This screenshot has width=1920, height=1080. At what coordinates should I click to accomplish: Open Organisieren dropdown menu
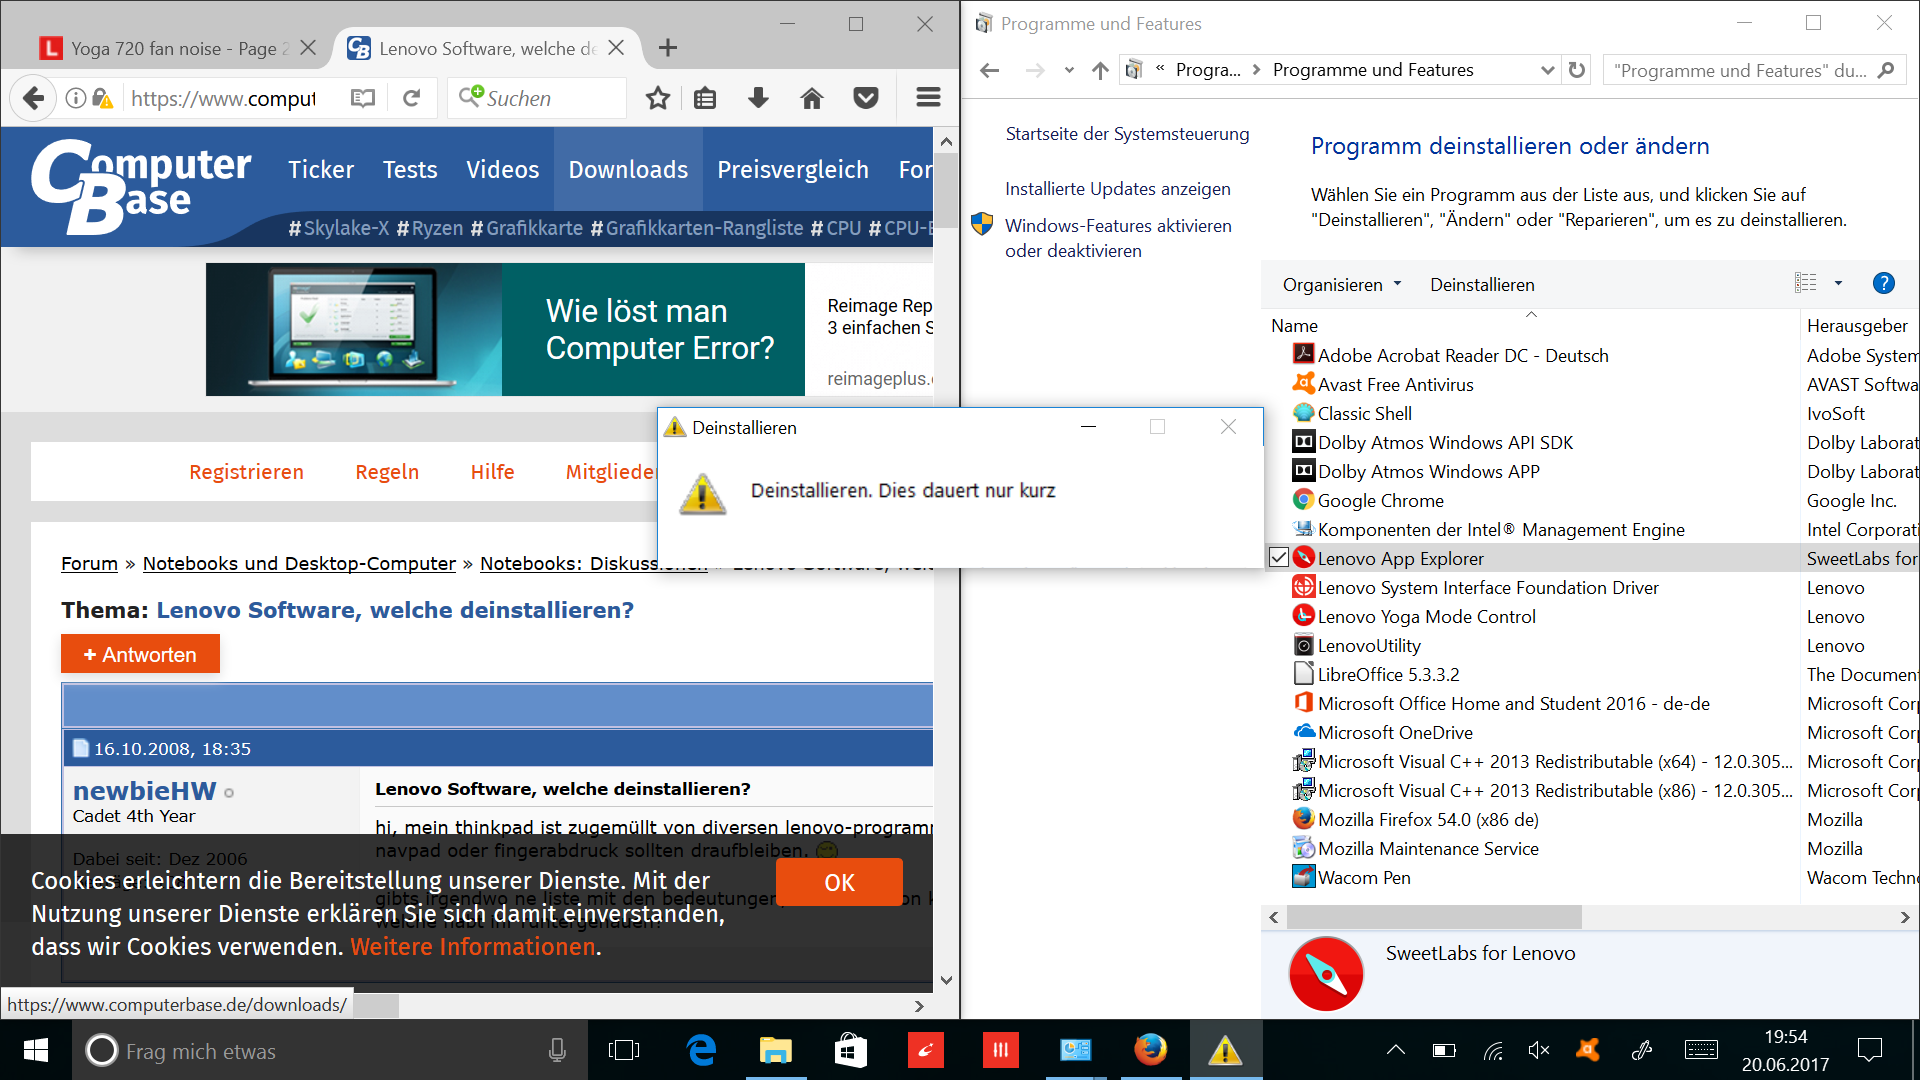coord(1342,285)
